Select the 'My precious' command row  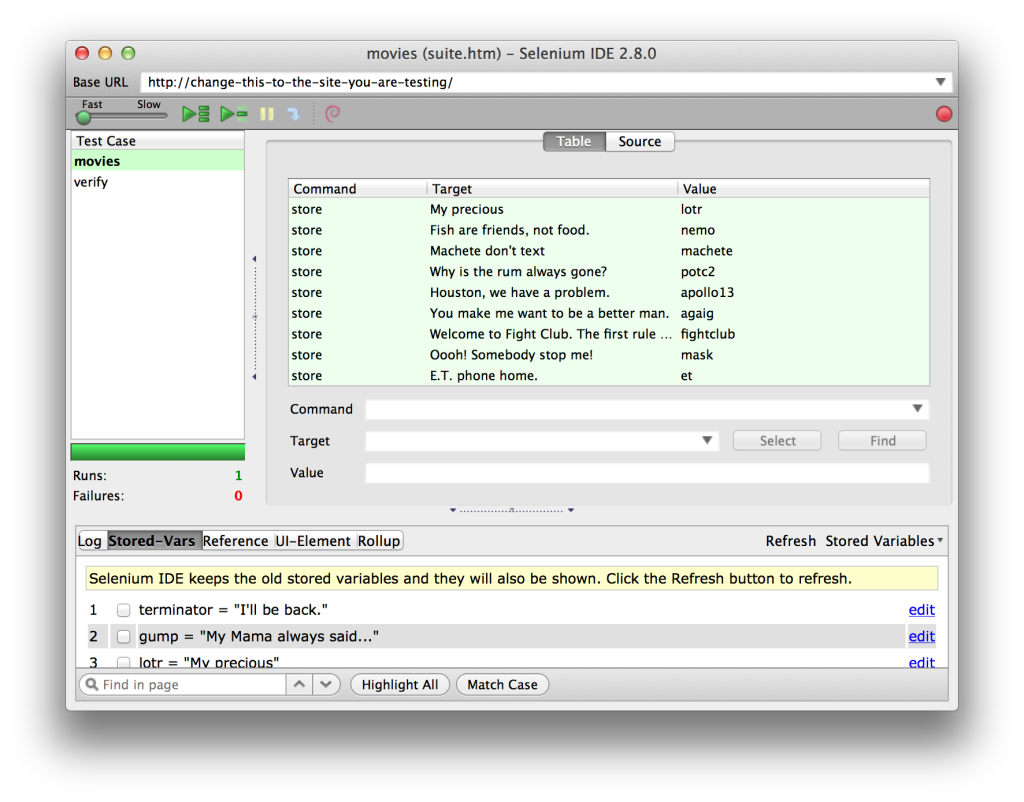pyautogui.click(x=609, y=209)
